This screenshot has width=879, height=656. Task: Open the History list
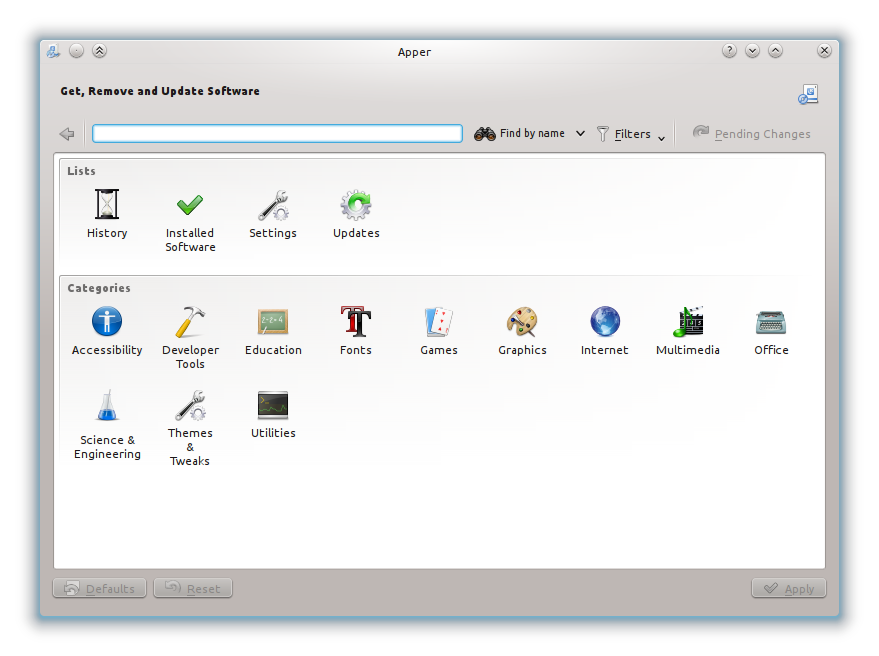[x=107, y=214]
